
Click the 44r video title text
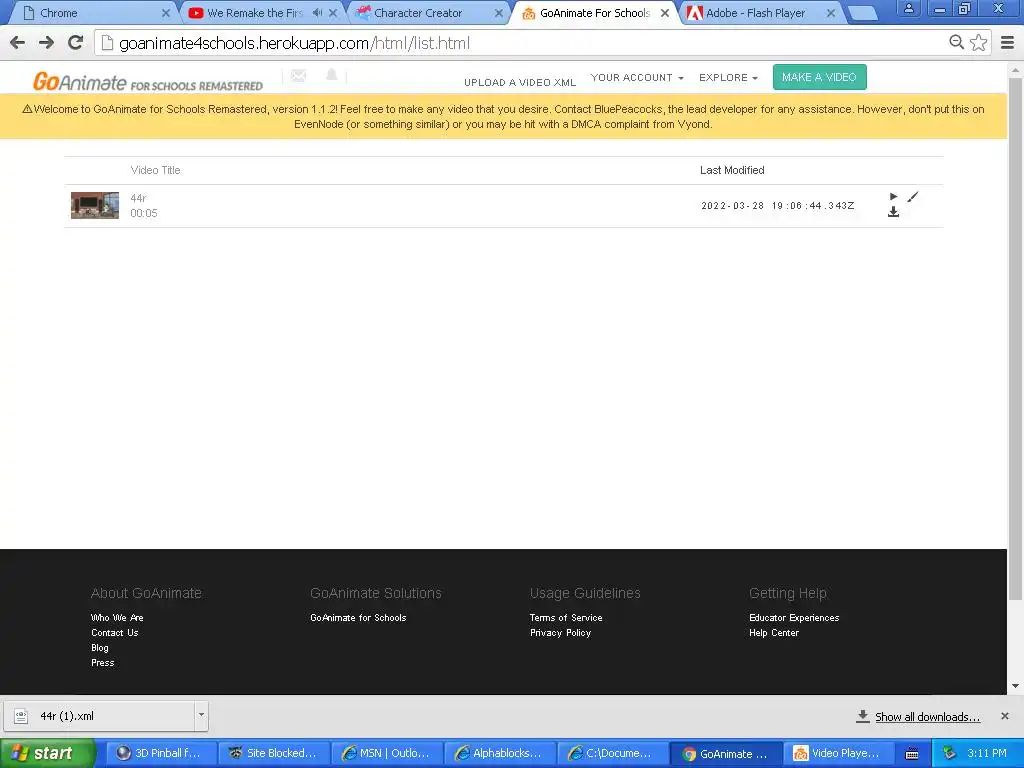tap(138, 198)
